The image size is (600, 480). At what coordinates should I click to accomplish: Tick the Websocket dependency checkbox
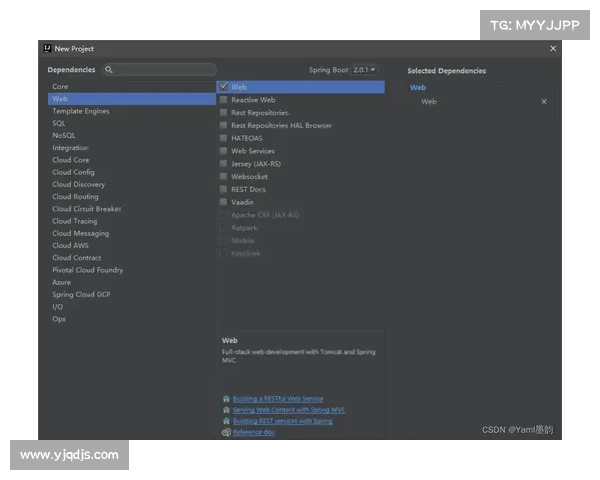tap(224, 177)
